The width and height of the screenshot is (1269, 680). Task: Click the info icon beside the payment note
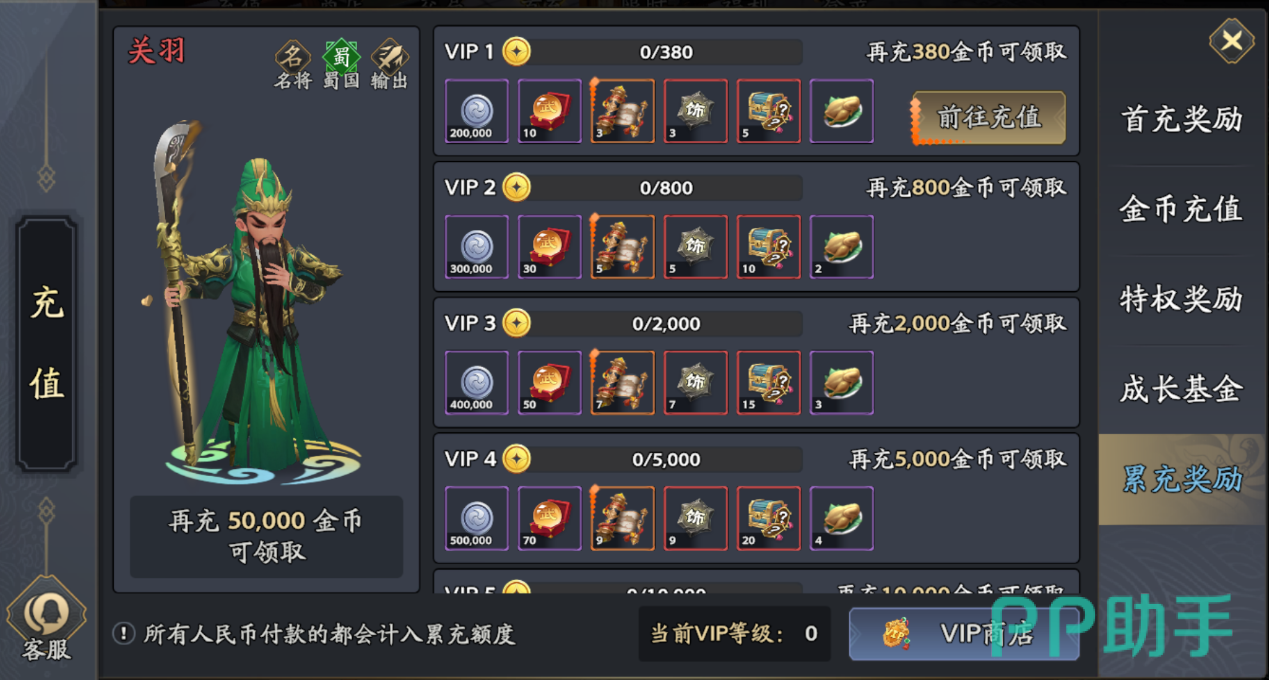pos(124,634)
